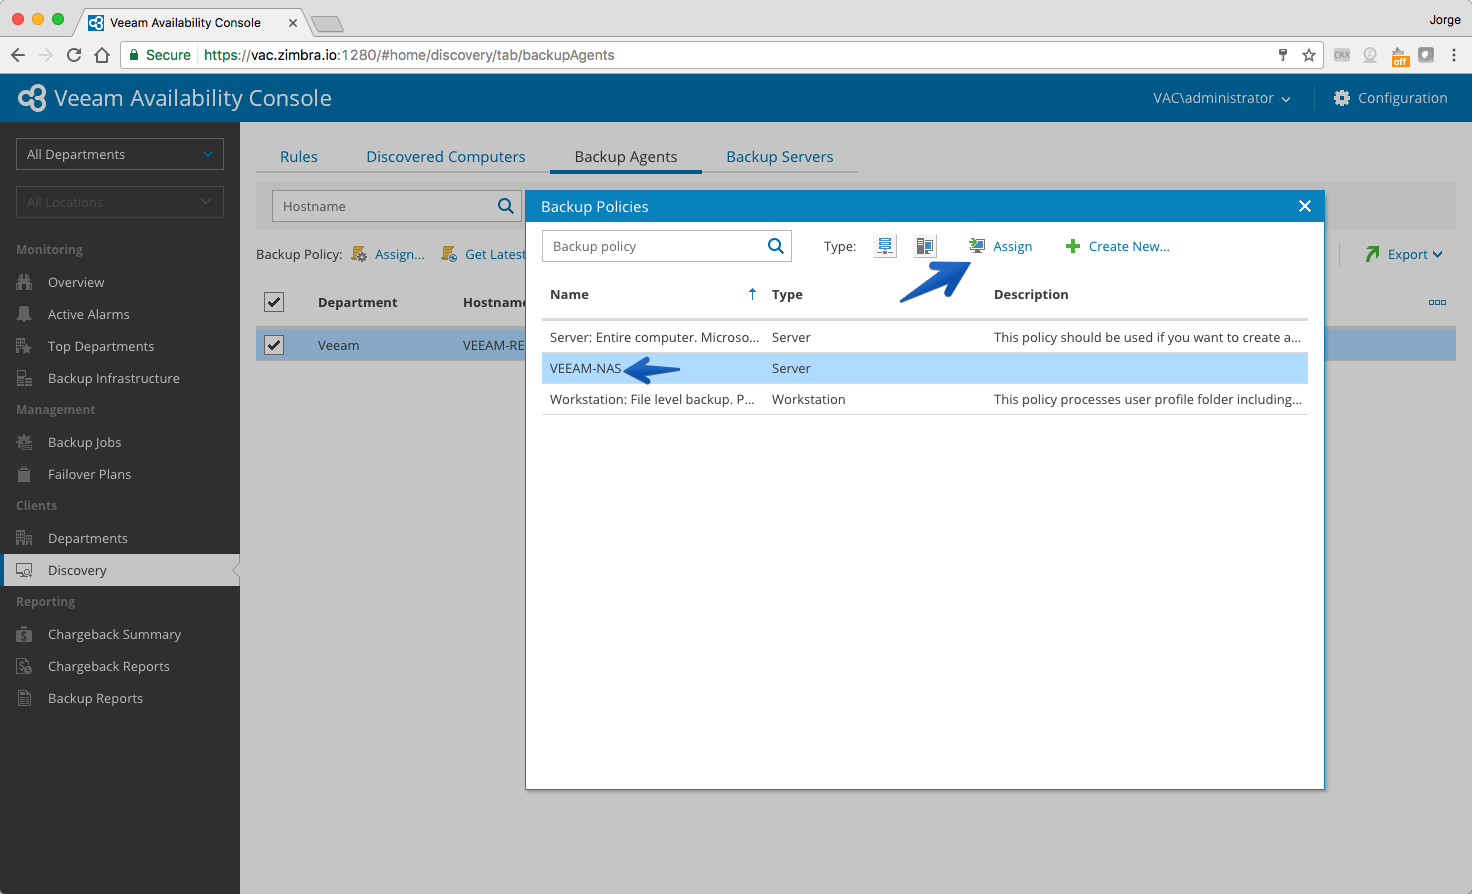Click the Chargeback Reports icon

24,666
